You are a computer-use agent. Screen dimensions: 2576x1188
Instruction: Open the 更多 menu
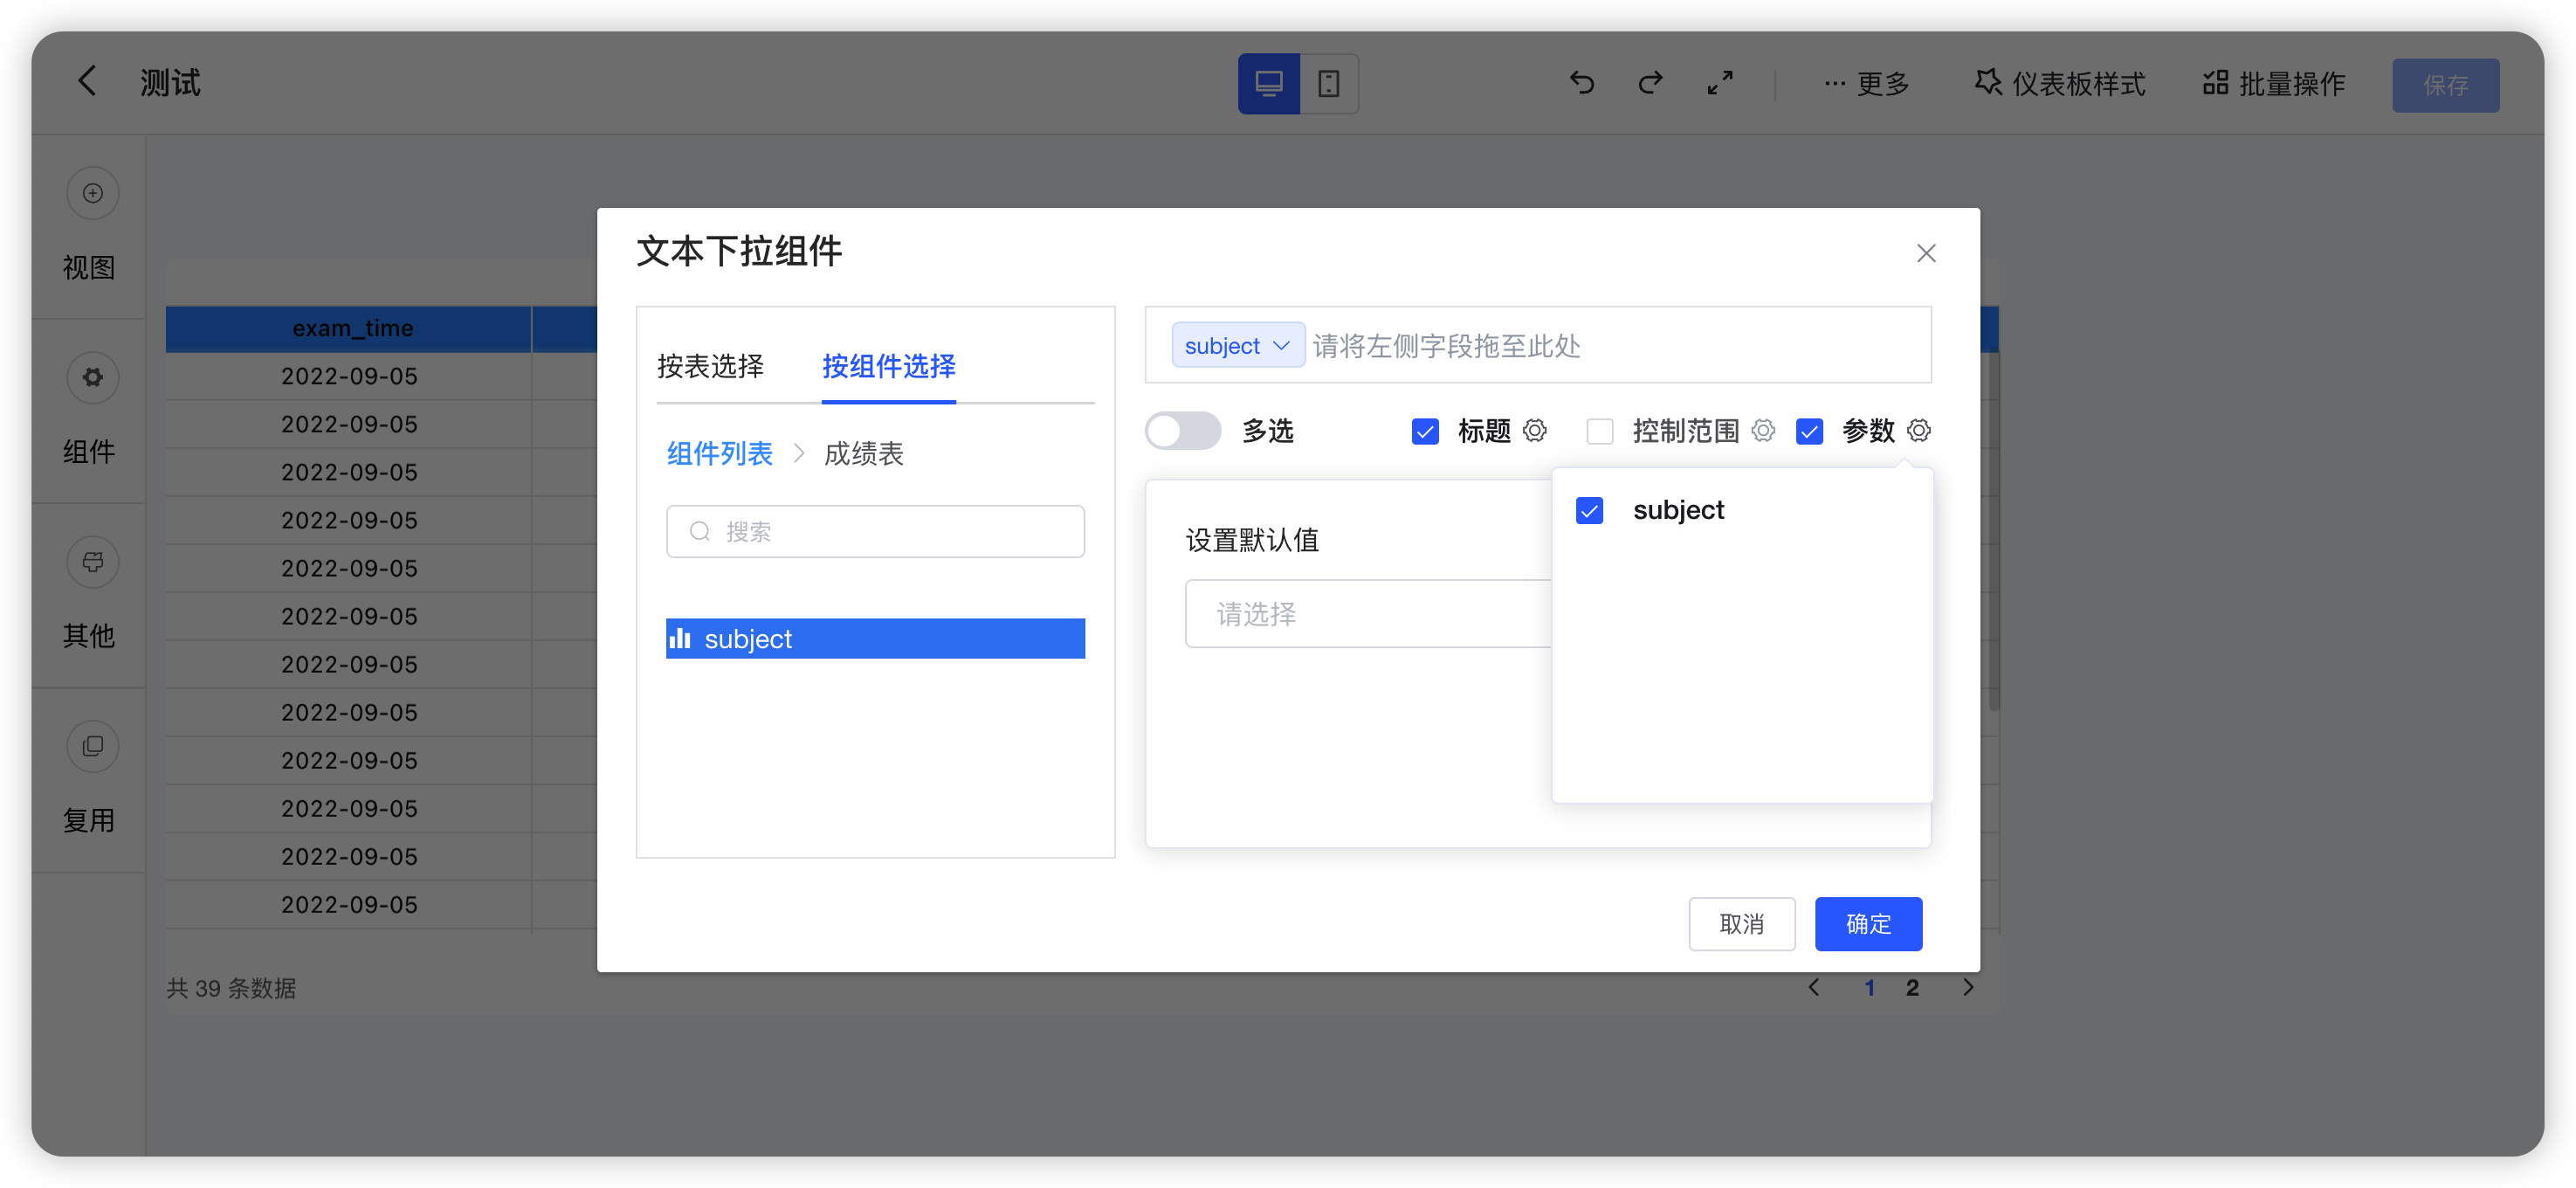[x=1866, y=84]
